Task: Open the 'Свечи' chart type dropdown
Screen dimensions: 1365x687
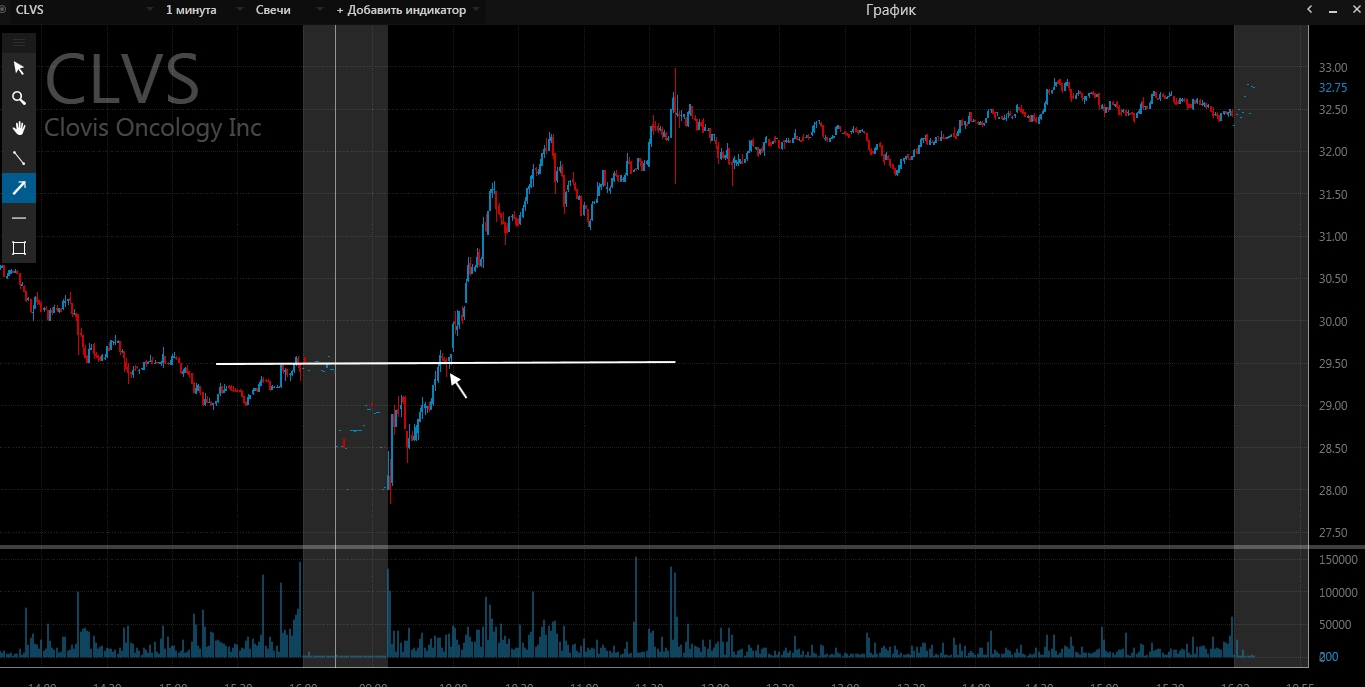Action: (x=290, y=10)
